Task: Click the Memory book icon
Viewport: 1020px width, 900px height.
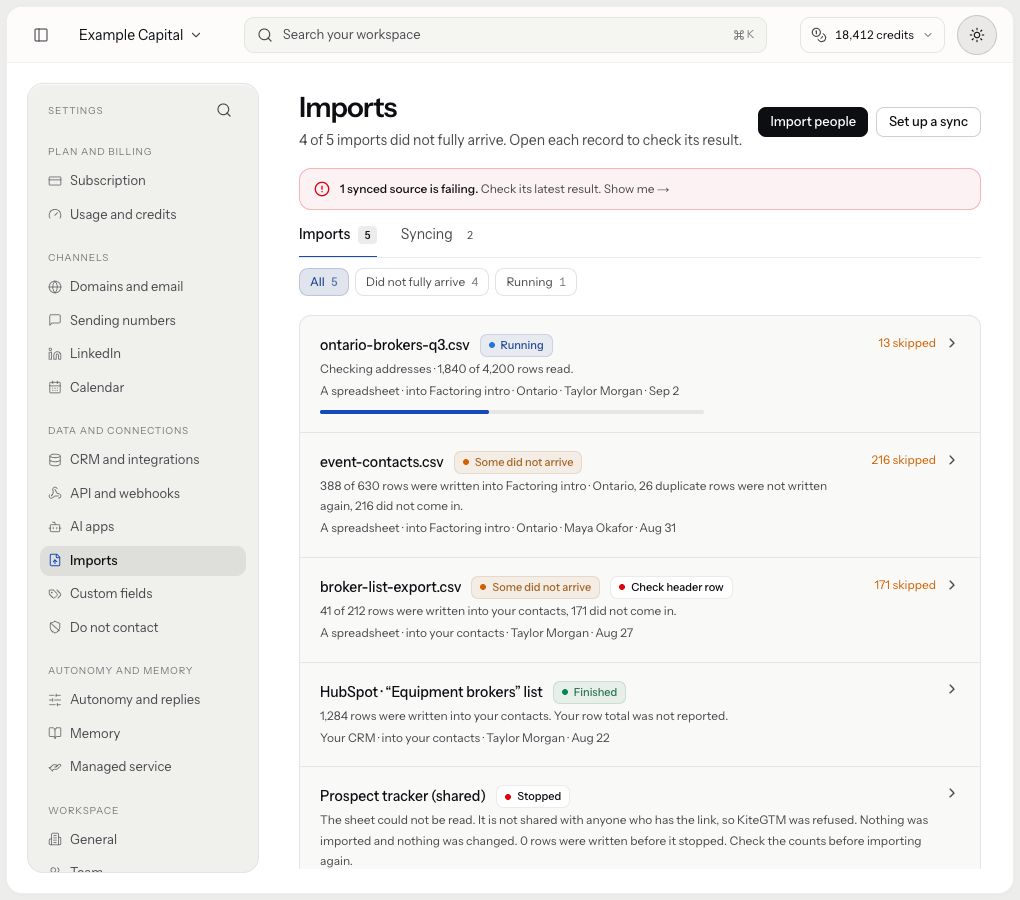Action: [x=55, y=733]
